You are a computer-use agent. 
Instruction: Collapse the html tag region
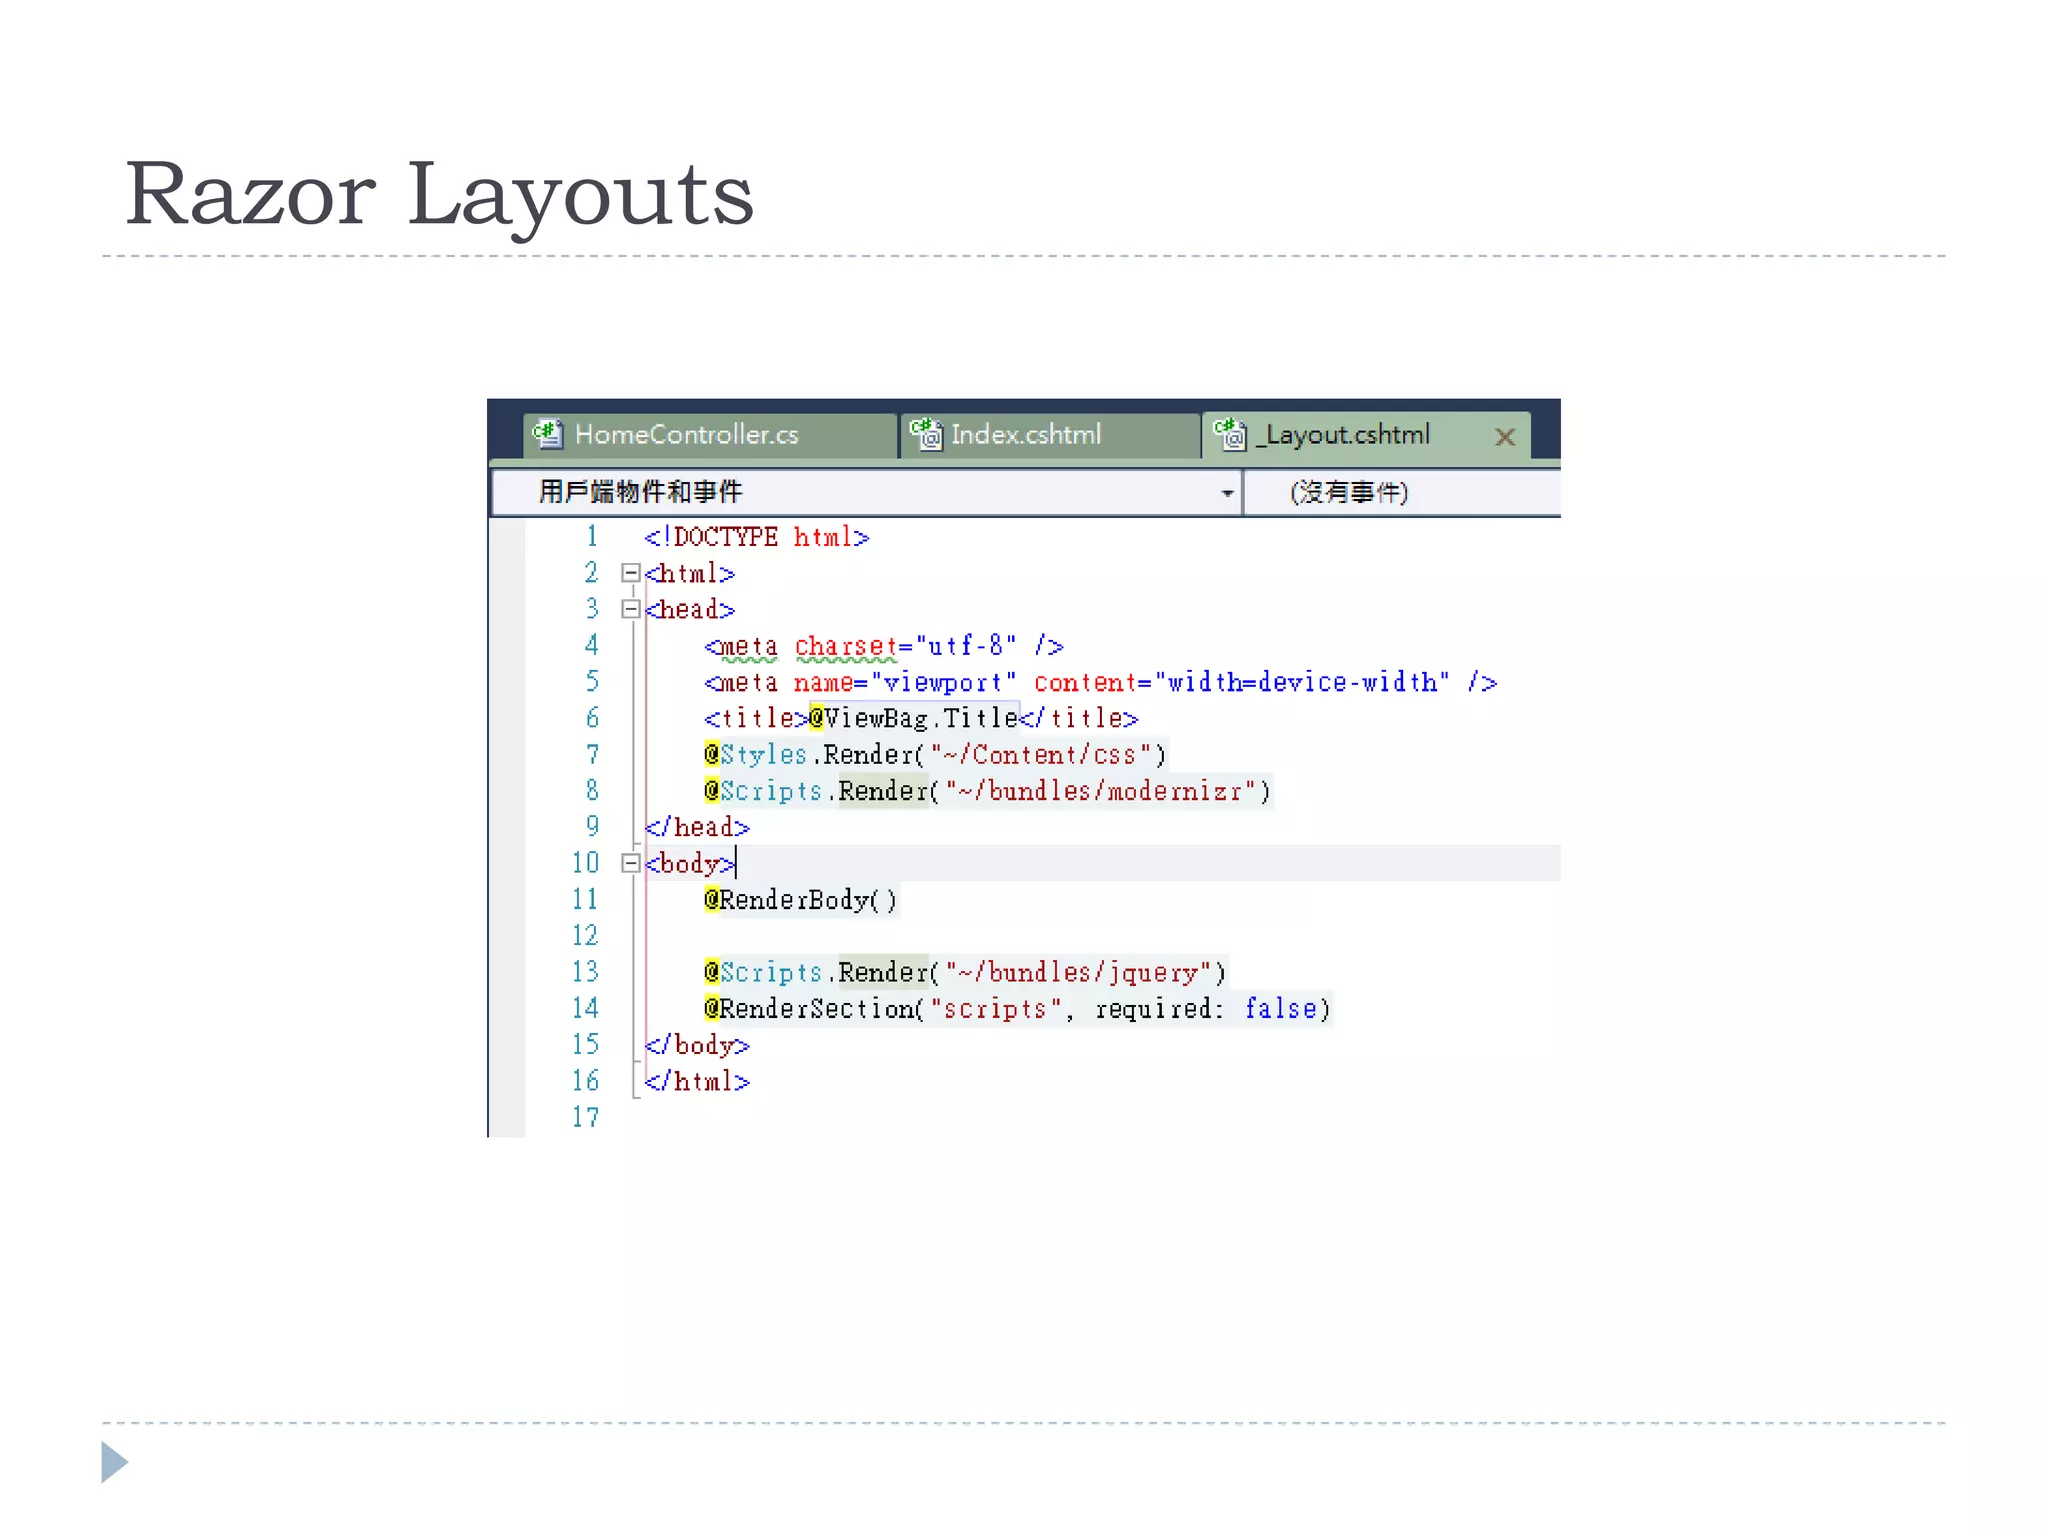631,573
